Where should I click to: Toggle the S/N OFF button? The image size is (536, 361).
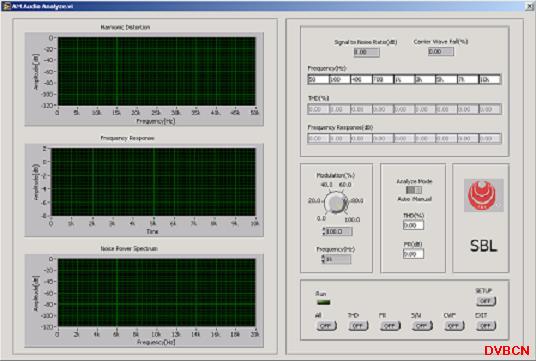click(421, 325)
